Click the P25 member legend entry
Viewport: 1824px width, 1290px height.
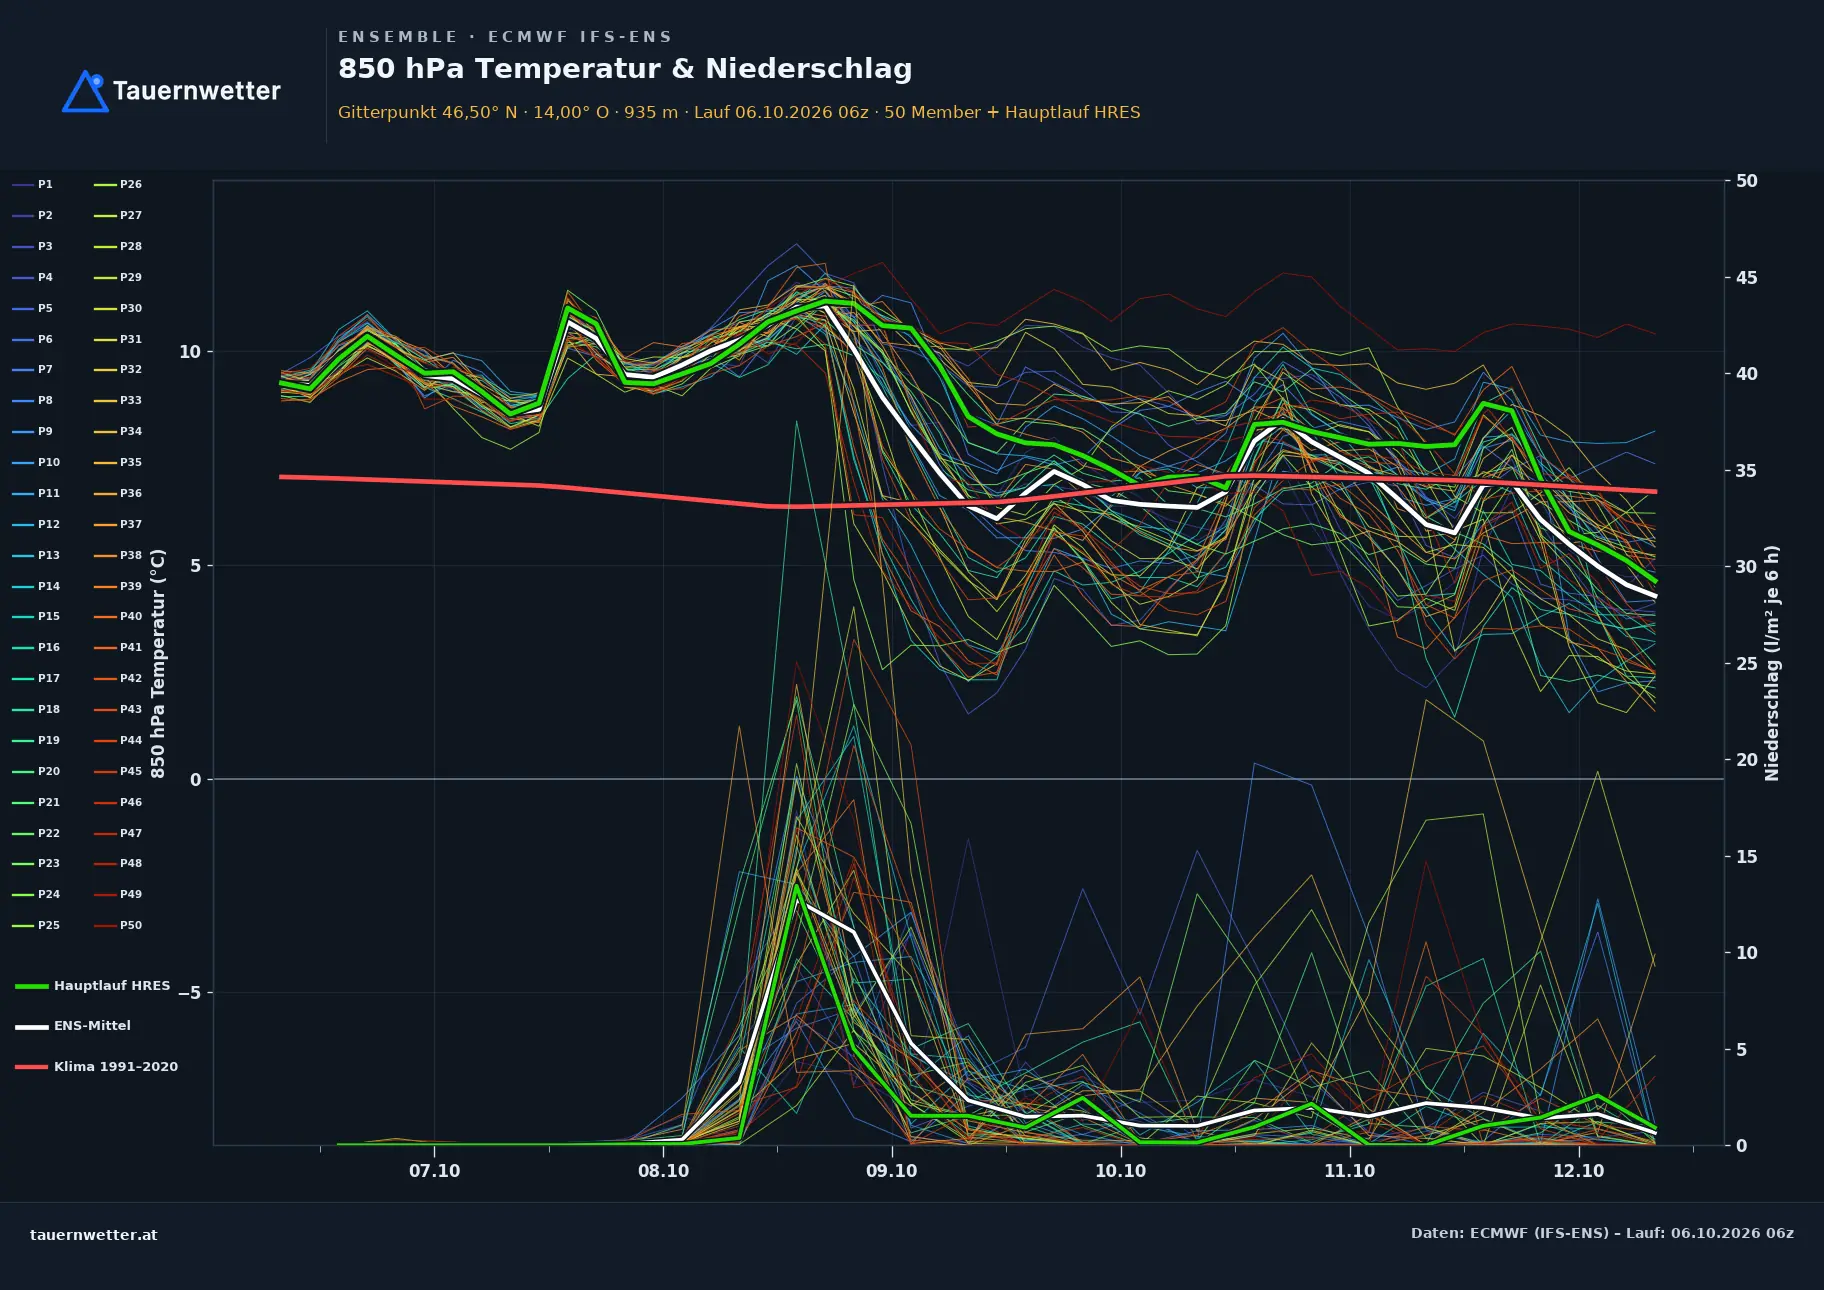[36, 926]
